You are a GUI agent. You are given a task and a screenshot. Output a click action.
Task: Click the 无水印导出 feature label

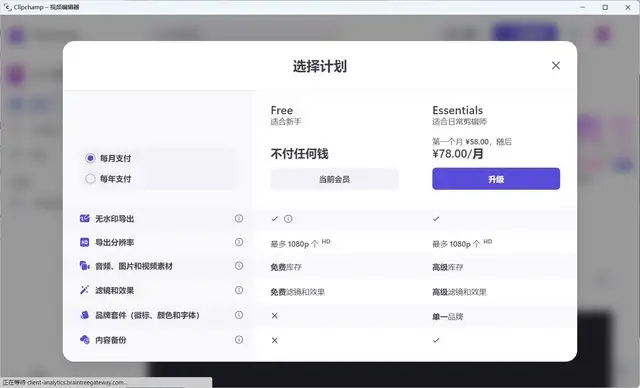click(115, 219)
